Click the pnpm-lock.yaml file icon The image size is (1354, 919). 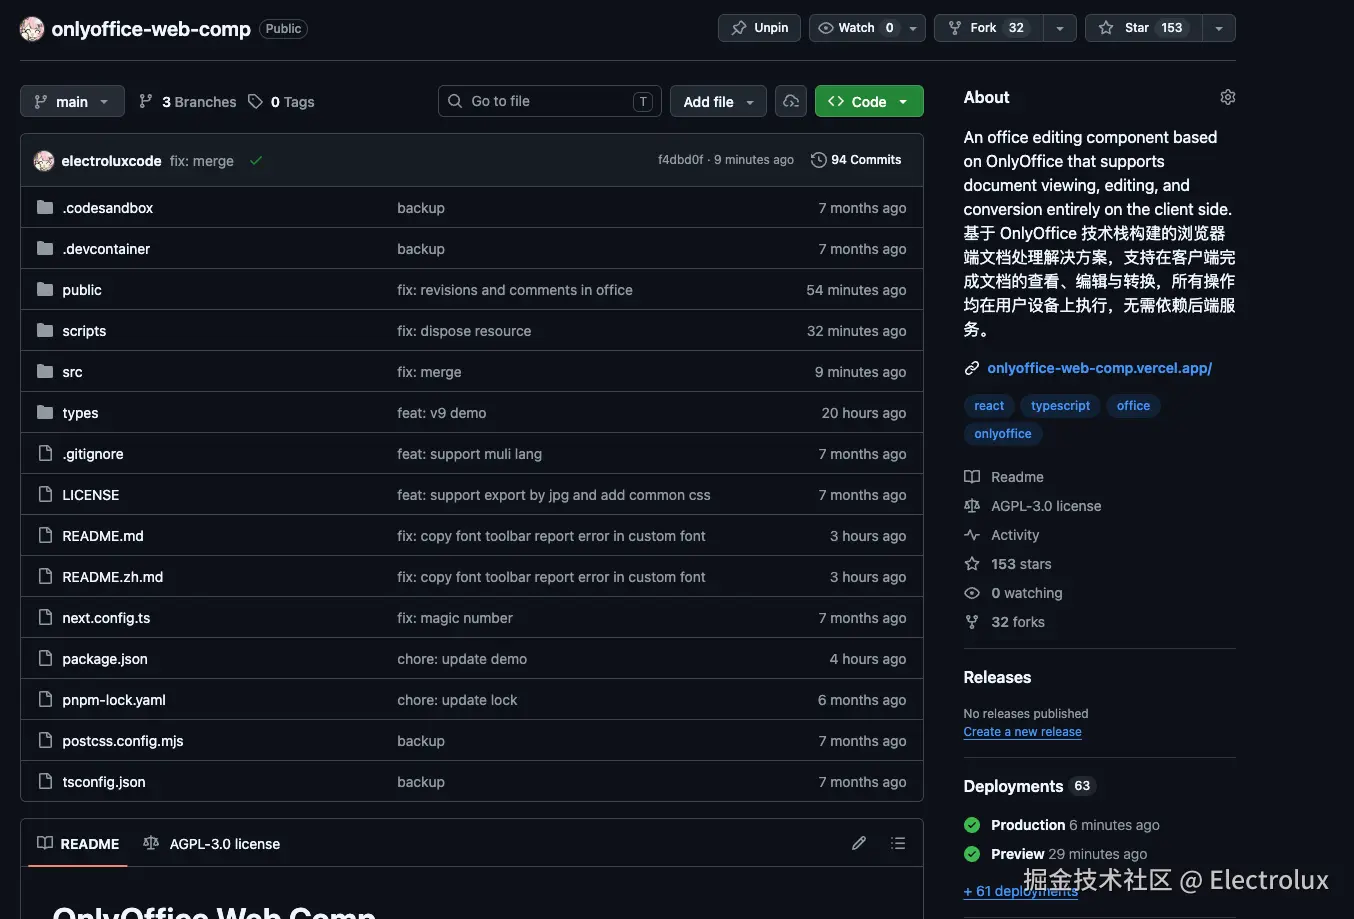point(45,699)
